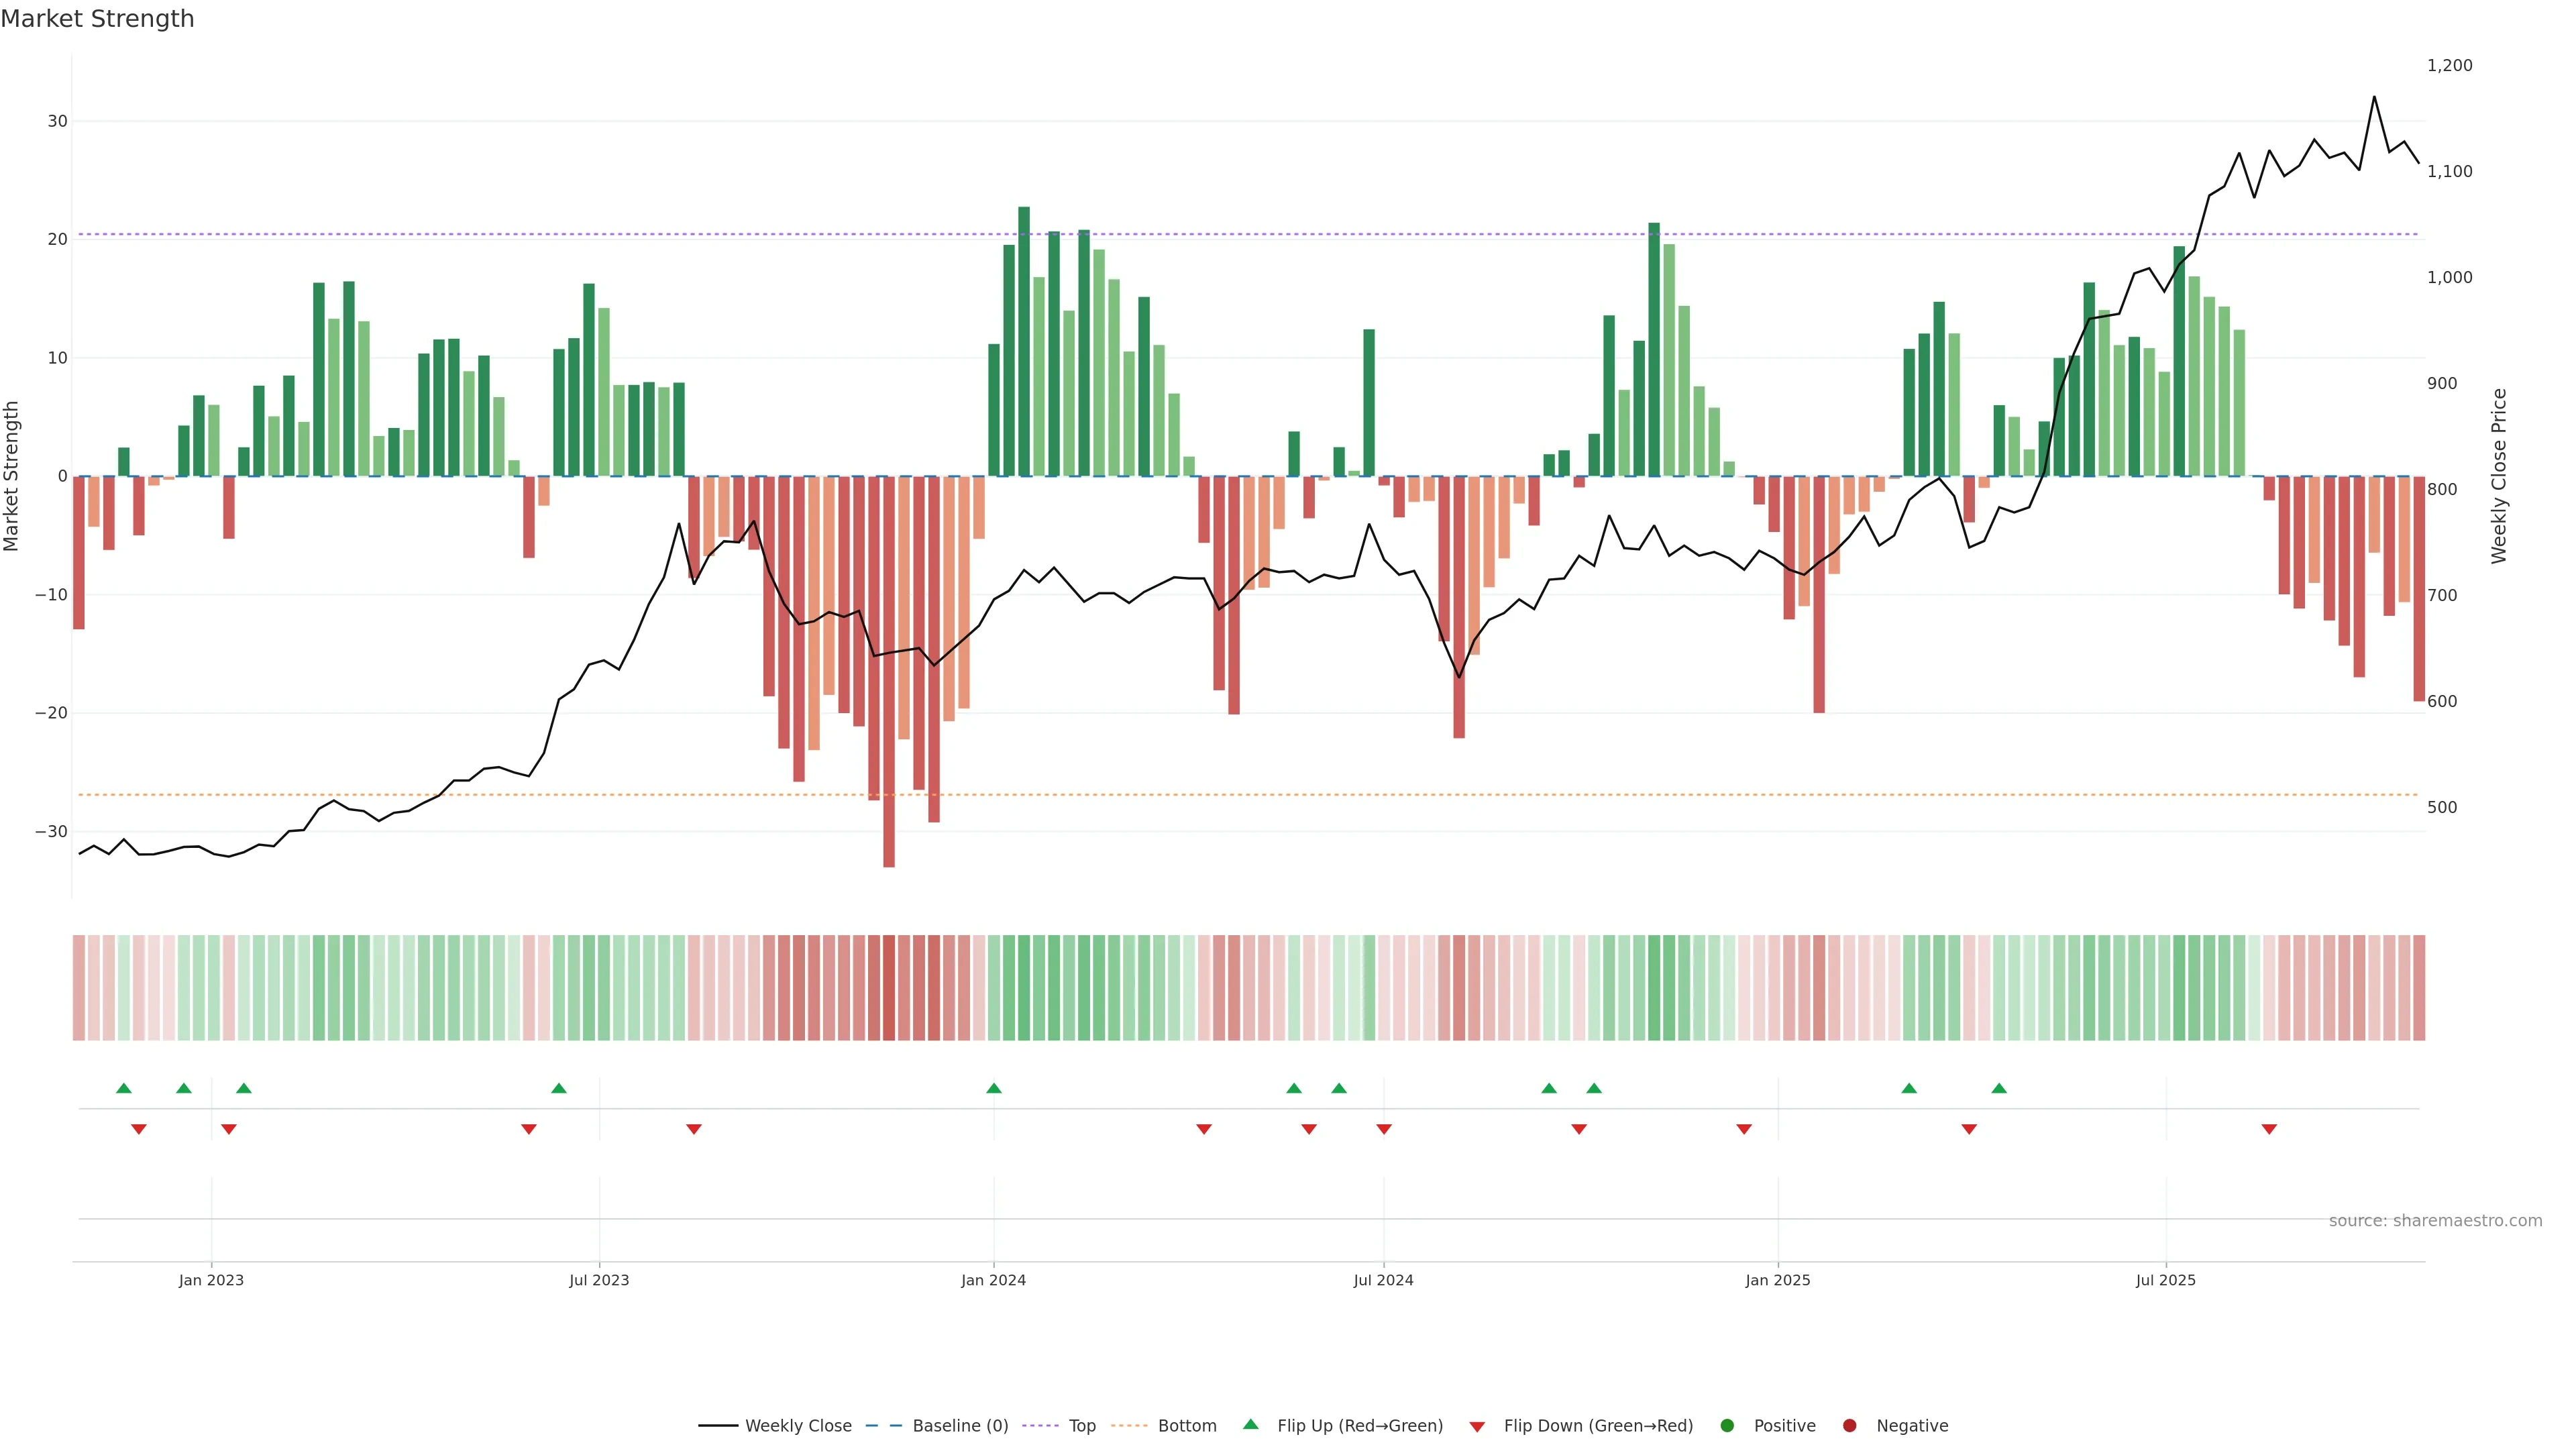Viewport: 2576px width, 1449px height.
Task: Click the last red flip-down marker after Jul 2025
Action: point(2269,1129)
